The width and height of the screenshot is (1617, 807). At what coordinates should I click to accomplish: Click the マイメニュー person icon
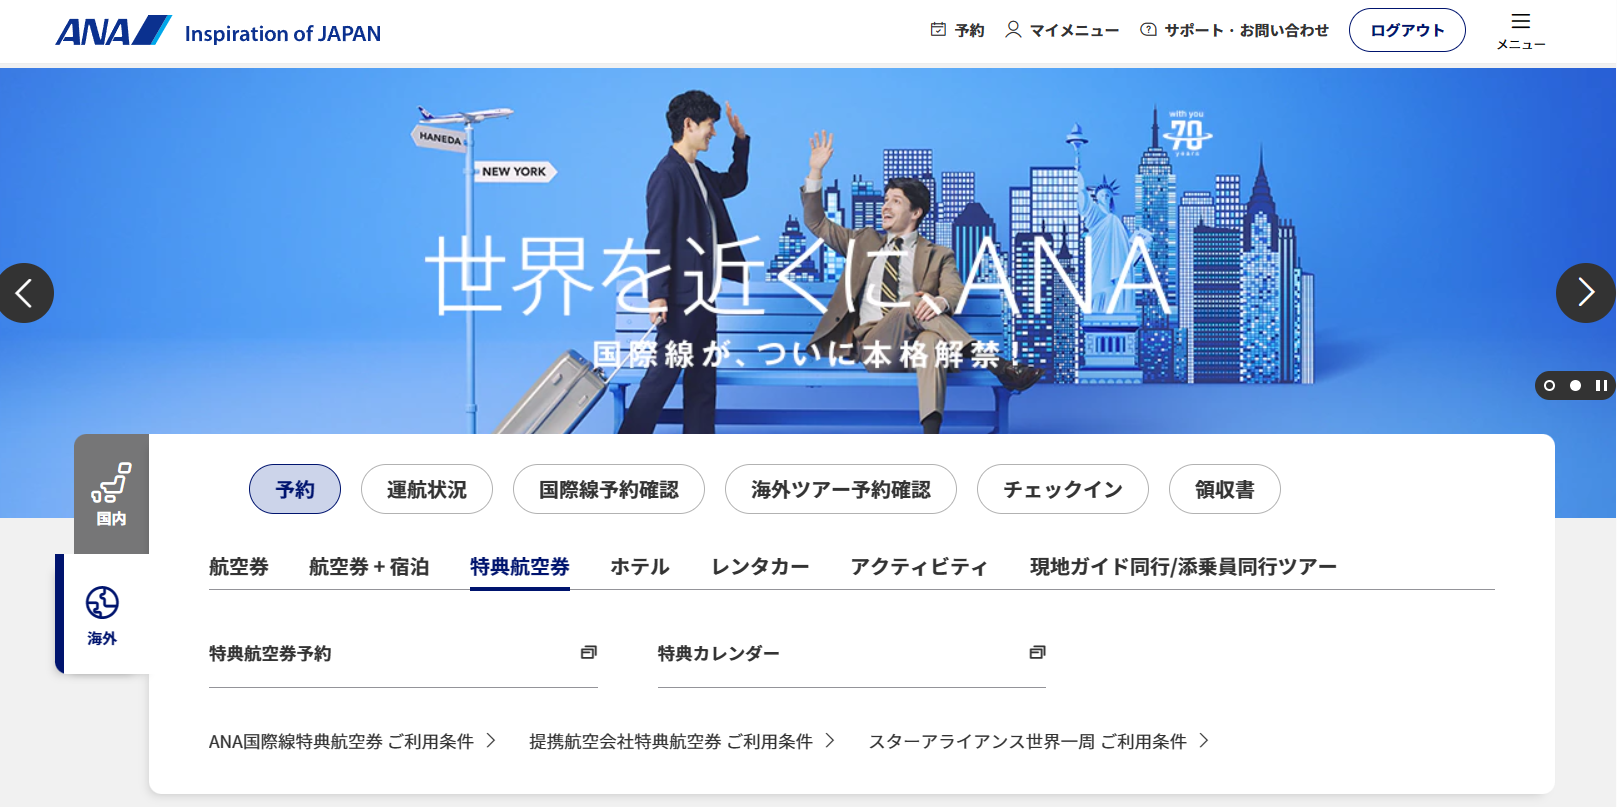pos(1013,30)
